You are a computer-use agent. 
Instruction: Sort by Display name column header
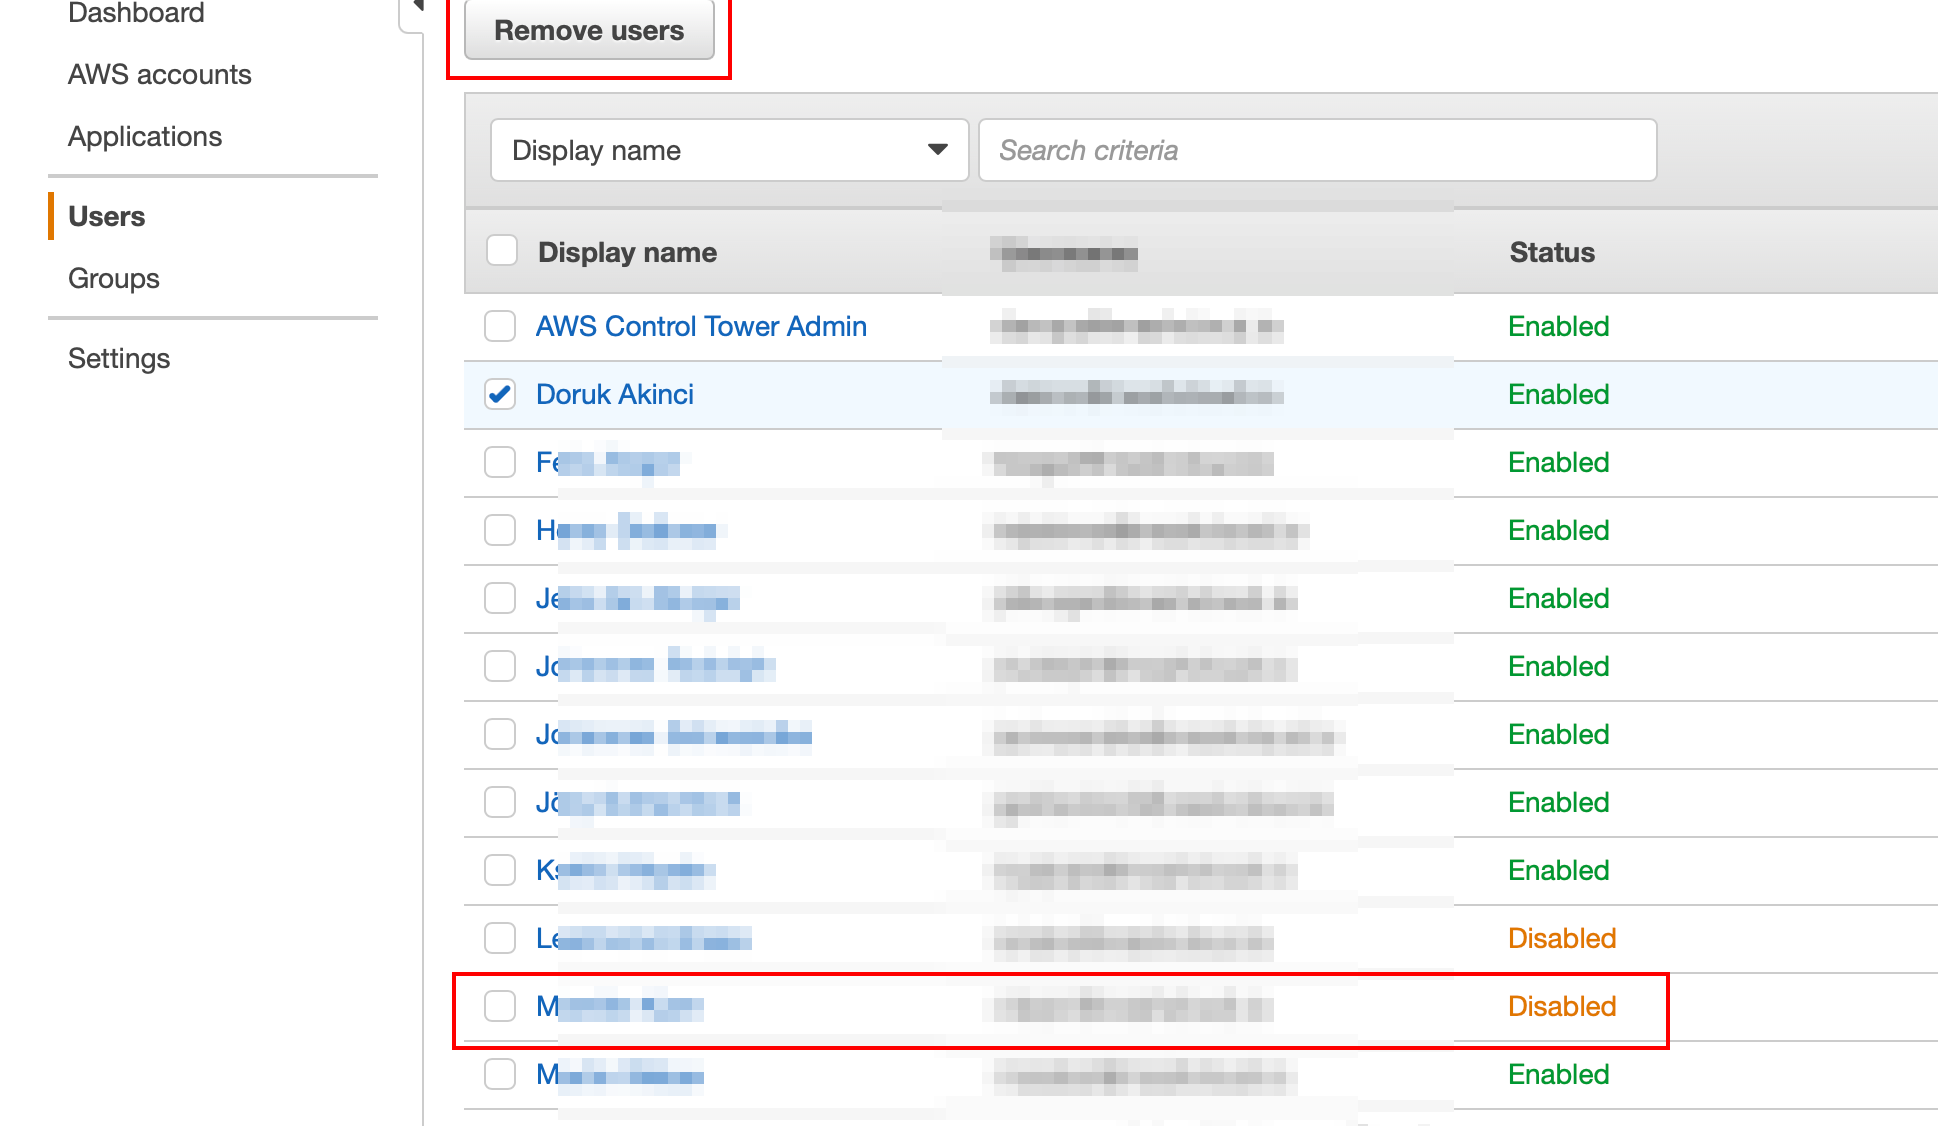[627, 252]
